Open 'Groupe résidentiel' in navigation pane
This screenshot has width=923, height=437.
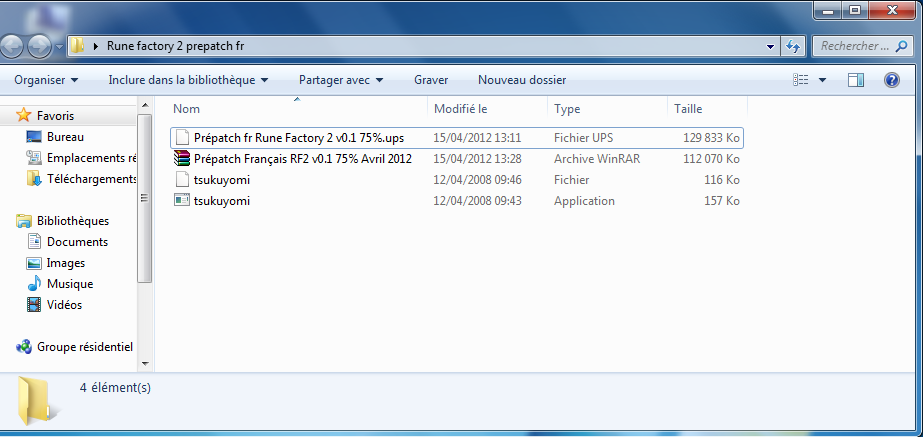85,347
